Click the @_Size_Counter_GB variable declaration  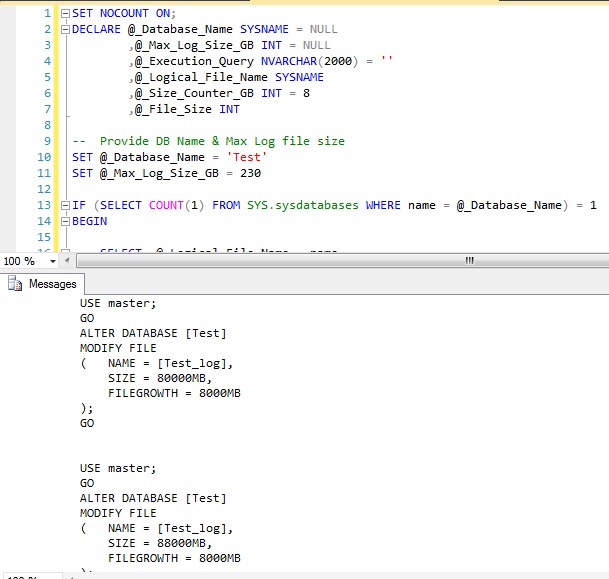[194, 93]
